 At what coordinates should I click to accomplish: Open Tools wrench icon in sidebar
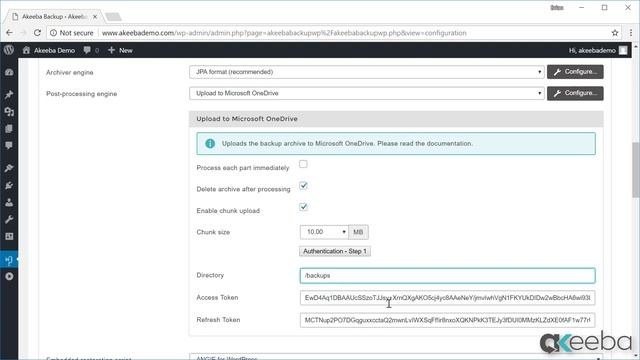[9, 220]
